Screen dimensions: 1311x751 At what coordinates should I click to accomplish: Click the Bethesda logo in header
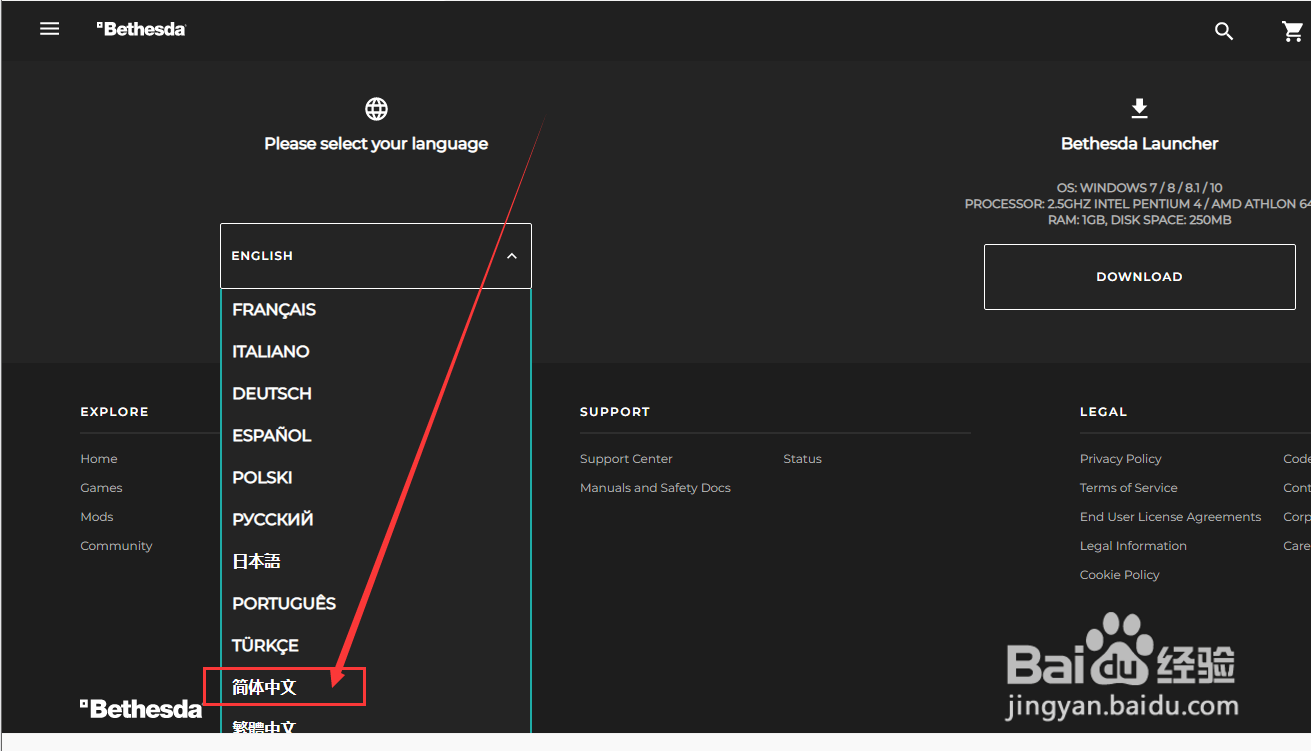pyautogui.click(x=141, y=29)
